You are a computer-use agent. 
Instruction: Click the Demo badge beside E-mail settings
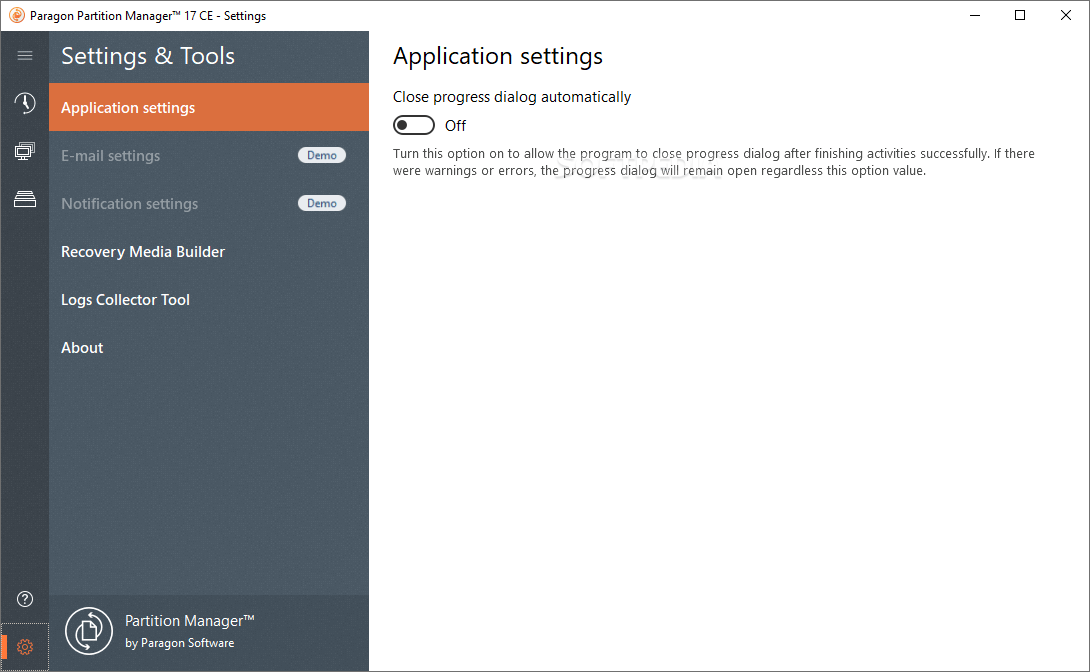[x=321, y=155]
